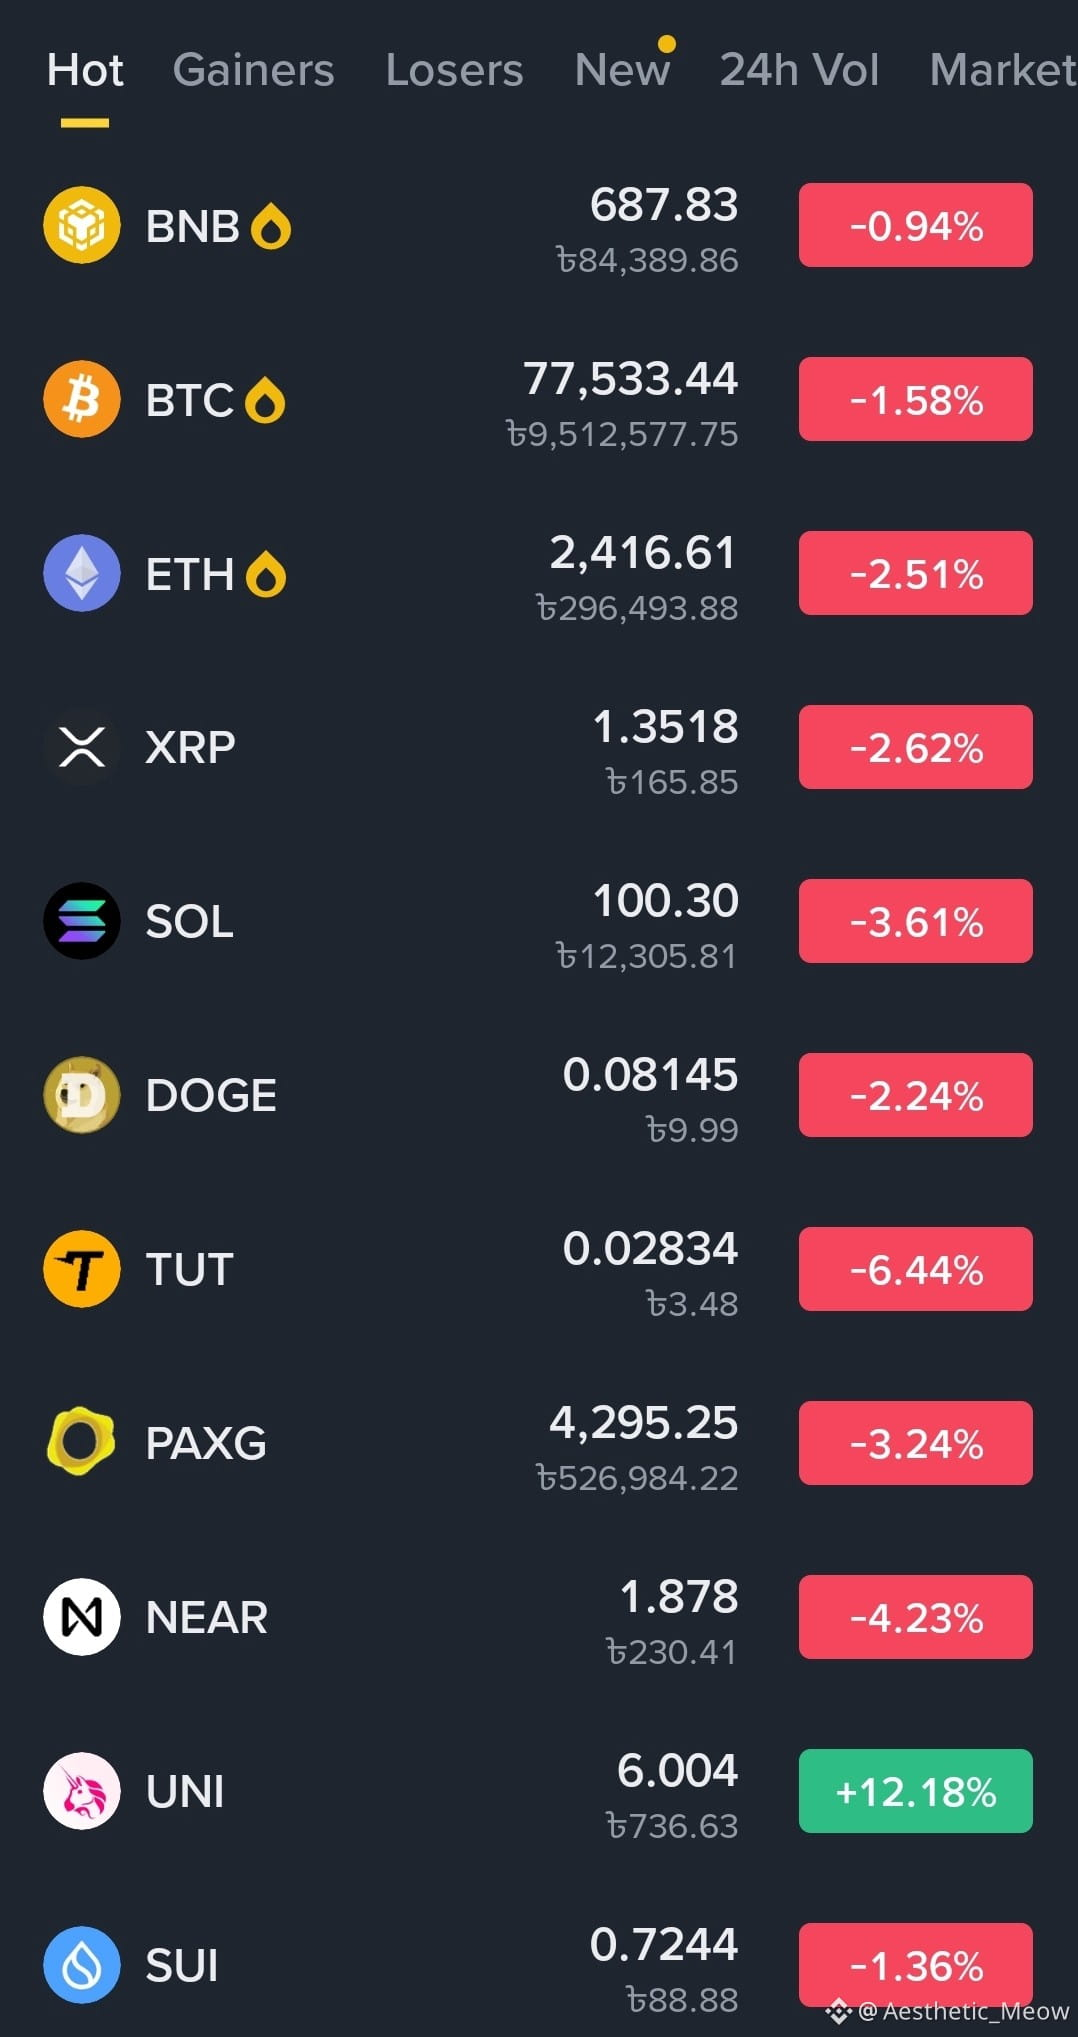The width and height of the screenshot is (1078, 2037).
Task: Tap the hot flame icon beside BNB
Action: click(x=271, y=226)
